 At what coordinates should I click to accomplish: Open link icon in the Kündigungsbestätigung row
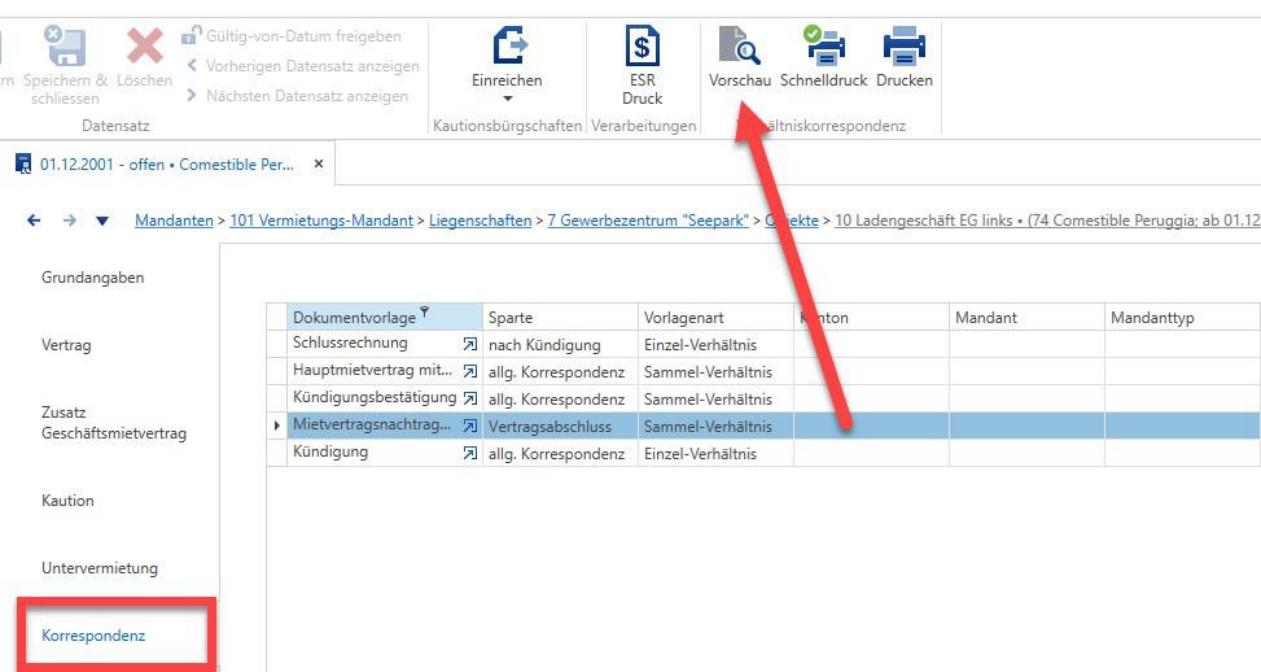pos(469,399)
